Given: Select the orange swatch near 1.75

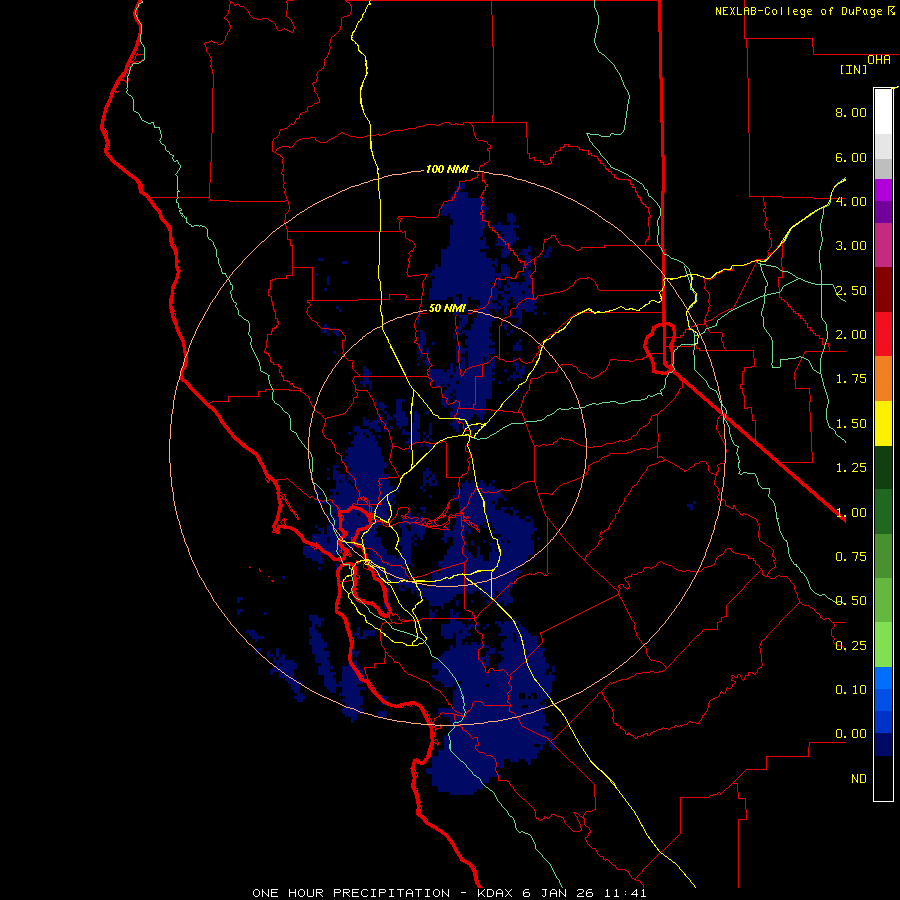Looking at the screenshot, I should point(883,378).
